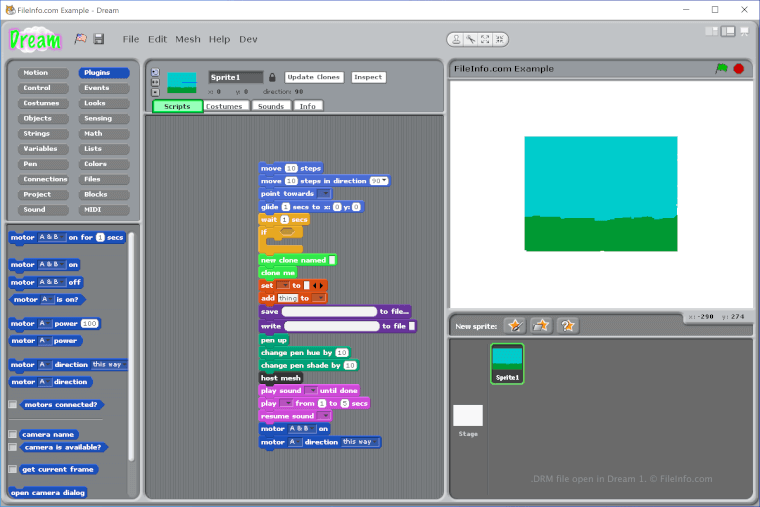The height and width of the screenshot is (507, 760).
Task: Get a surprise sprite with question mark icon
Action: 568,326
